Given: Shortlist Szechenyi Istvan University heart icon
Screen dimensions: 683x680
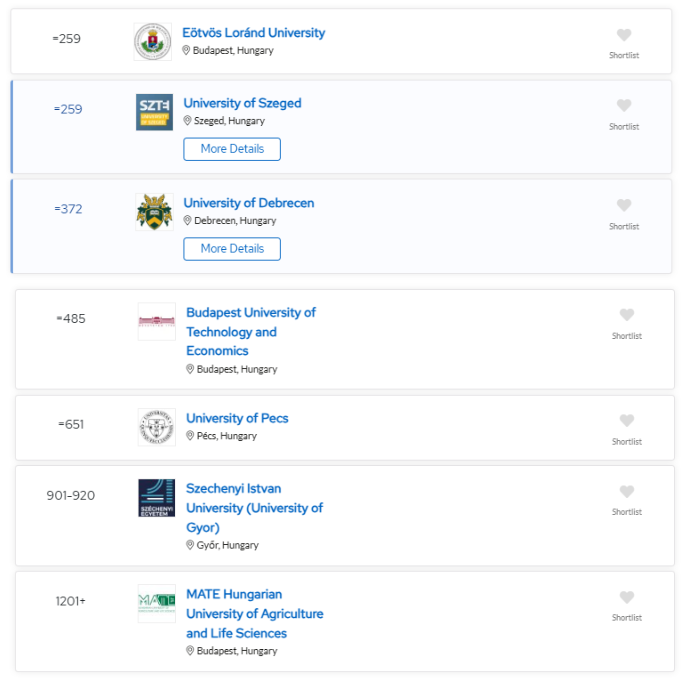Looking at the screenshot, I should click(626, 491).
